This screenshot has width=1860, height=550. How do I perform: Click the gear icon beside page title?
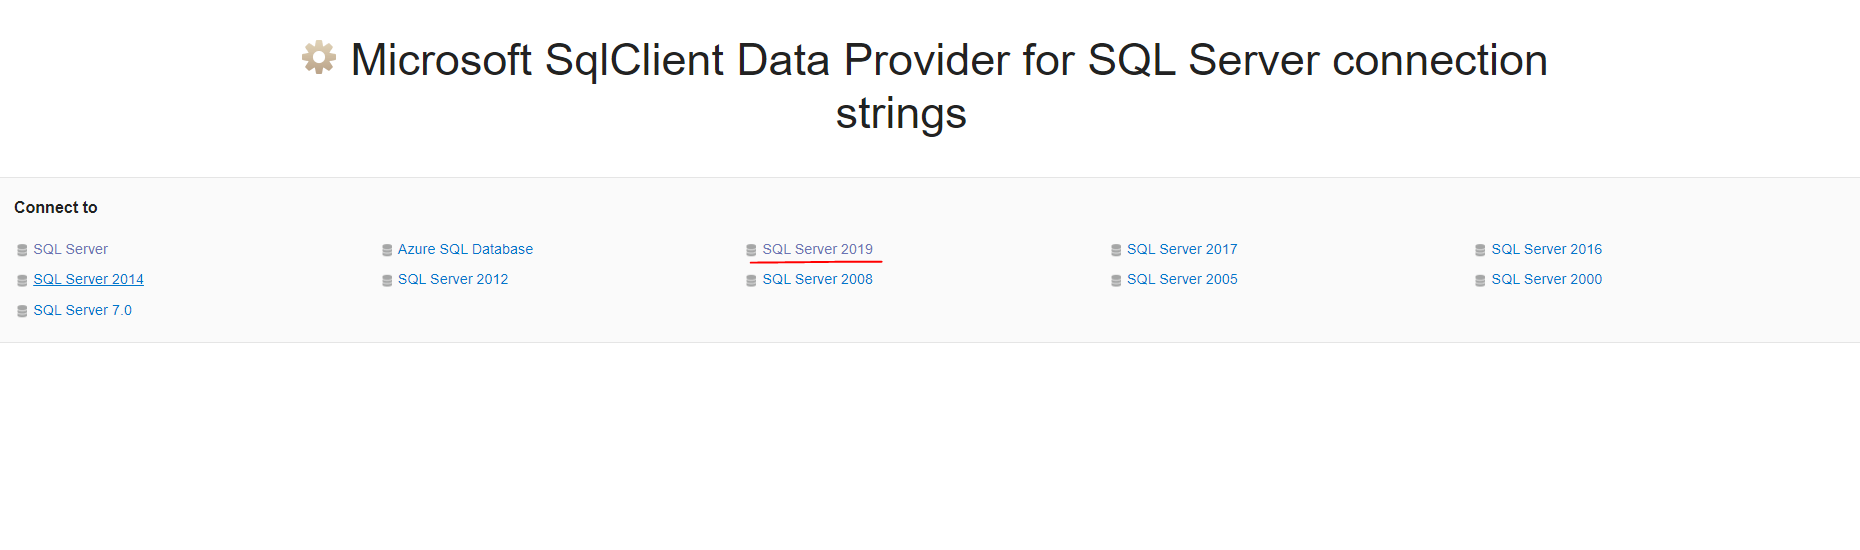(x=319, y=58)
